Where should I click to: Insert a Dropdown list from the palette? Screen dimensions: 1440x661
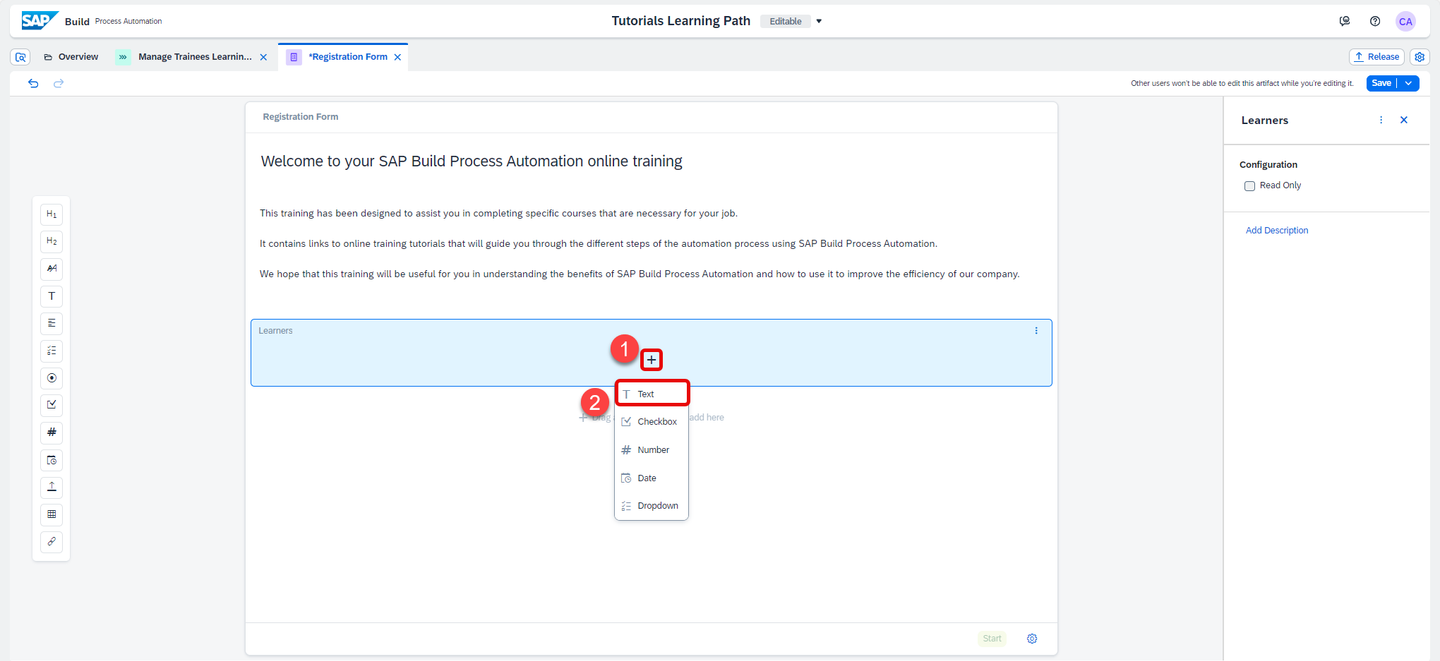click(51, 350)
